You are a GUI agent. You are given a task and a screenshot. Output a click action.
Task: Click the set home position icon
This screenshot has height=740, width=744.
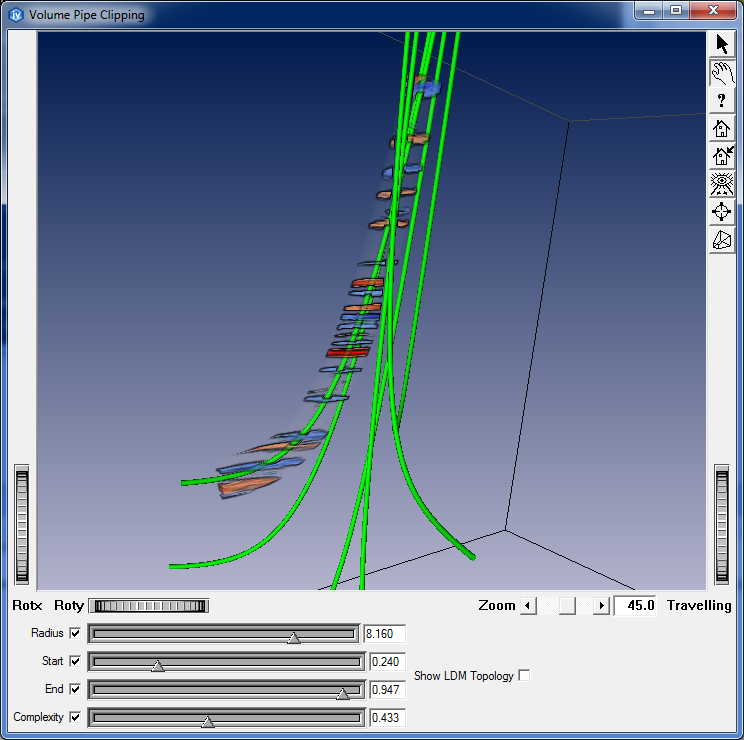[x=721, y=156]
